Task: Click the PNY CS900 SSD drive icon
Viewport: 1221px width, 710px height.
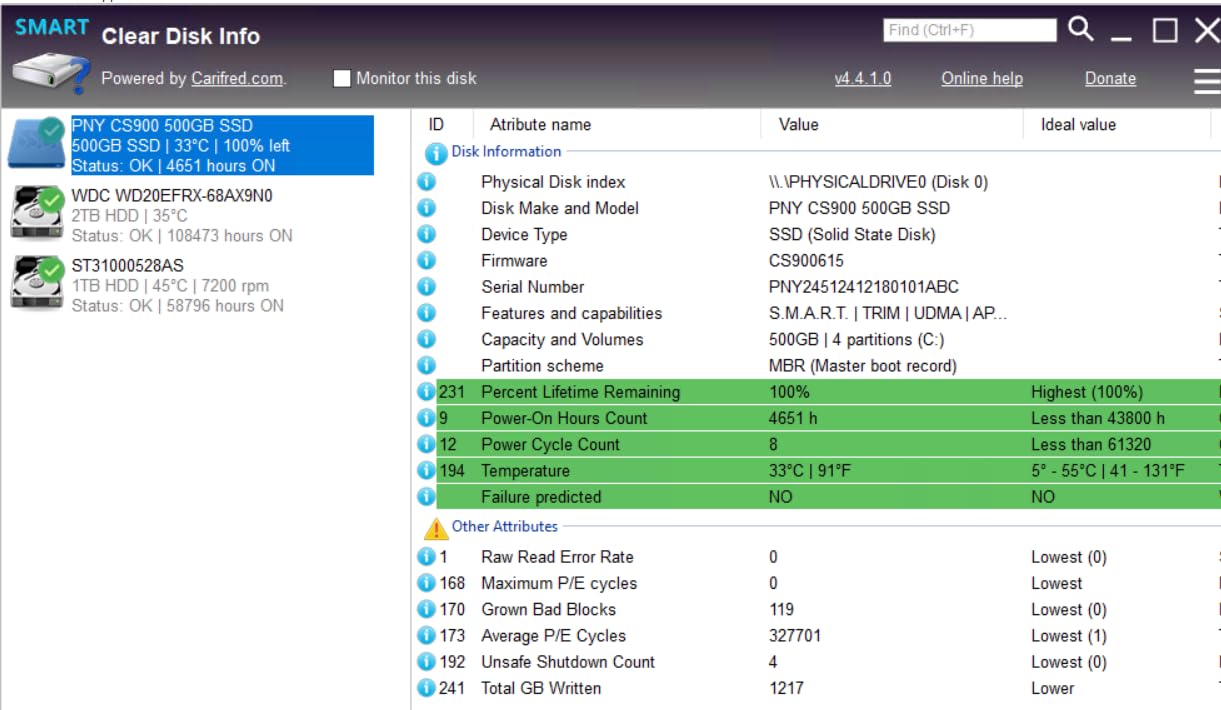Action: tap(38, 143)
